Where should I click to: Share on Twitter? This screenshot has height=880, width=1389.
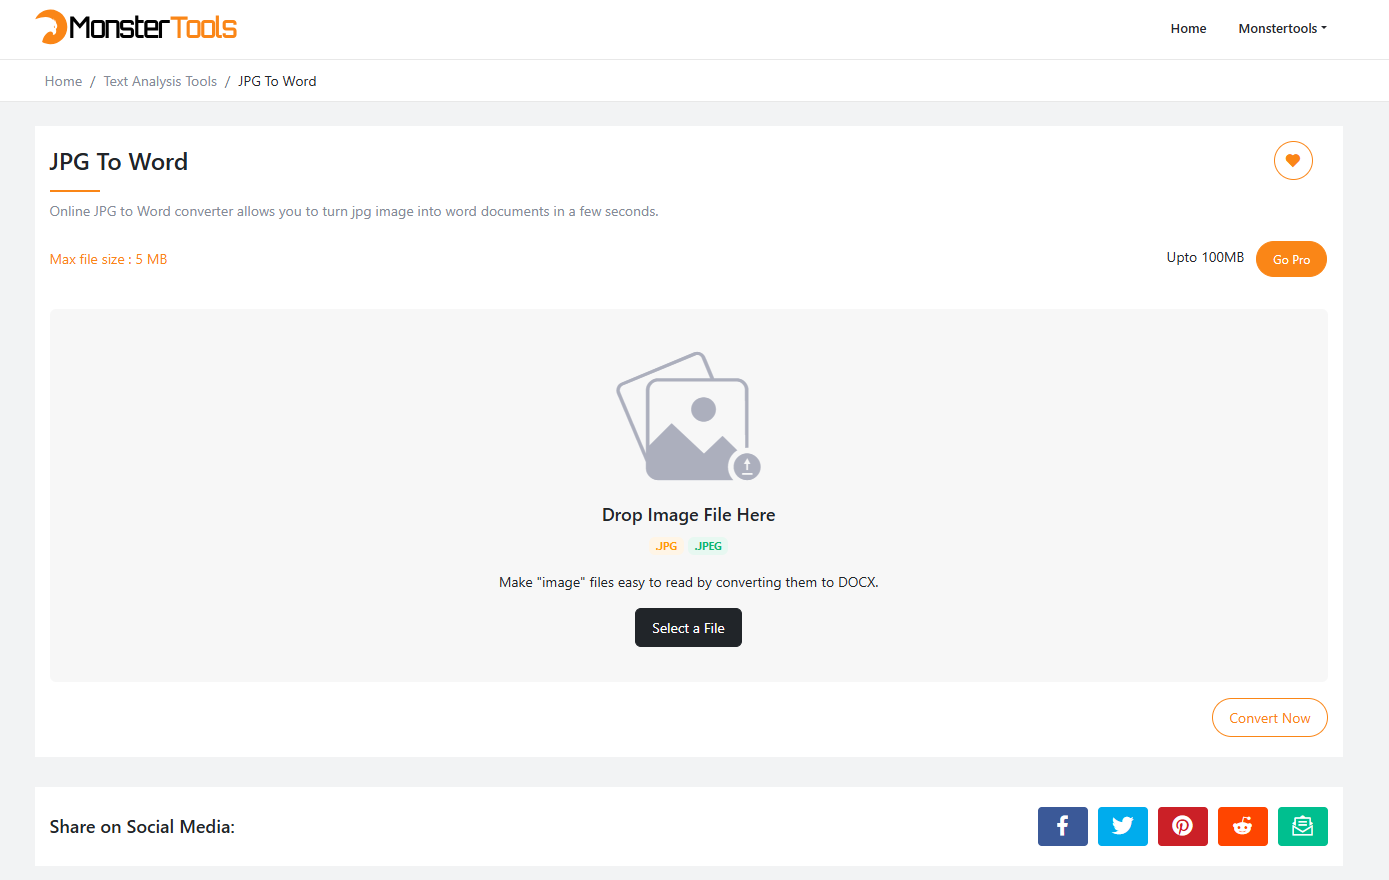click(1122, 826)
